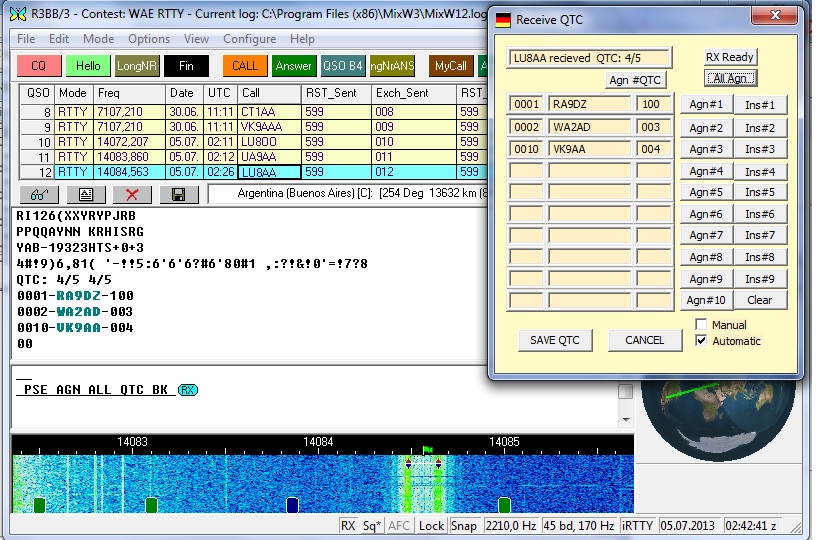Click Agn#3 to repeat third QTC
The image size is (819, 540).
coord(705,149)
